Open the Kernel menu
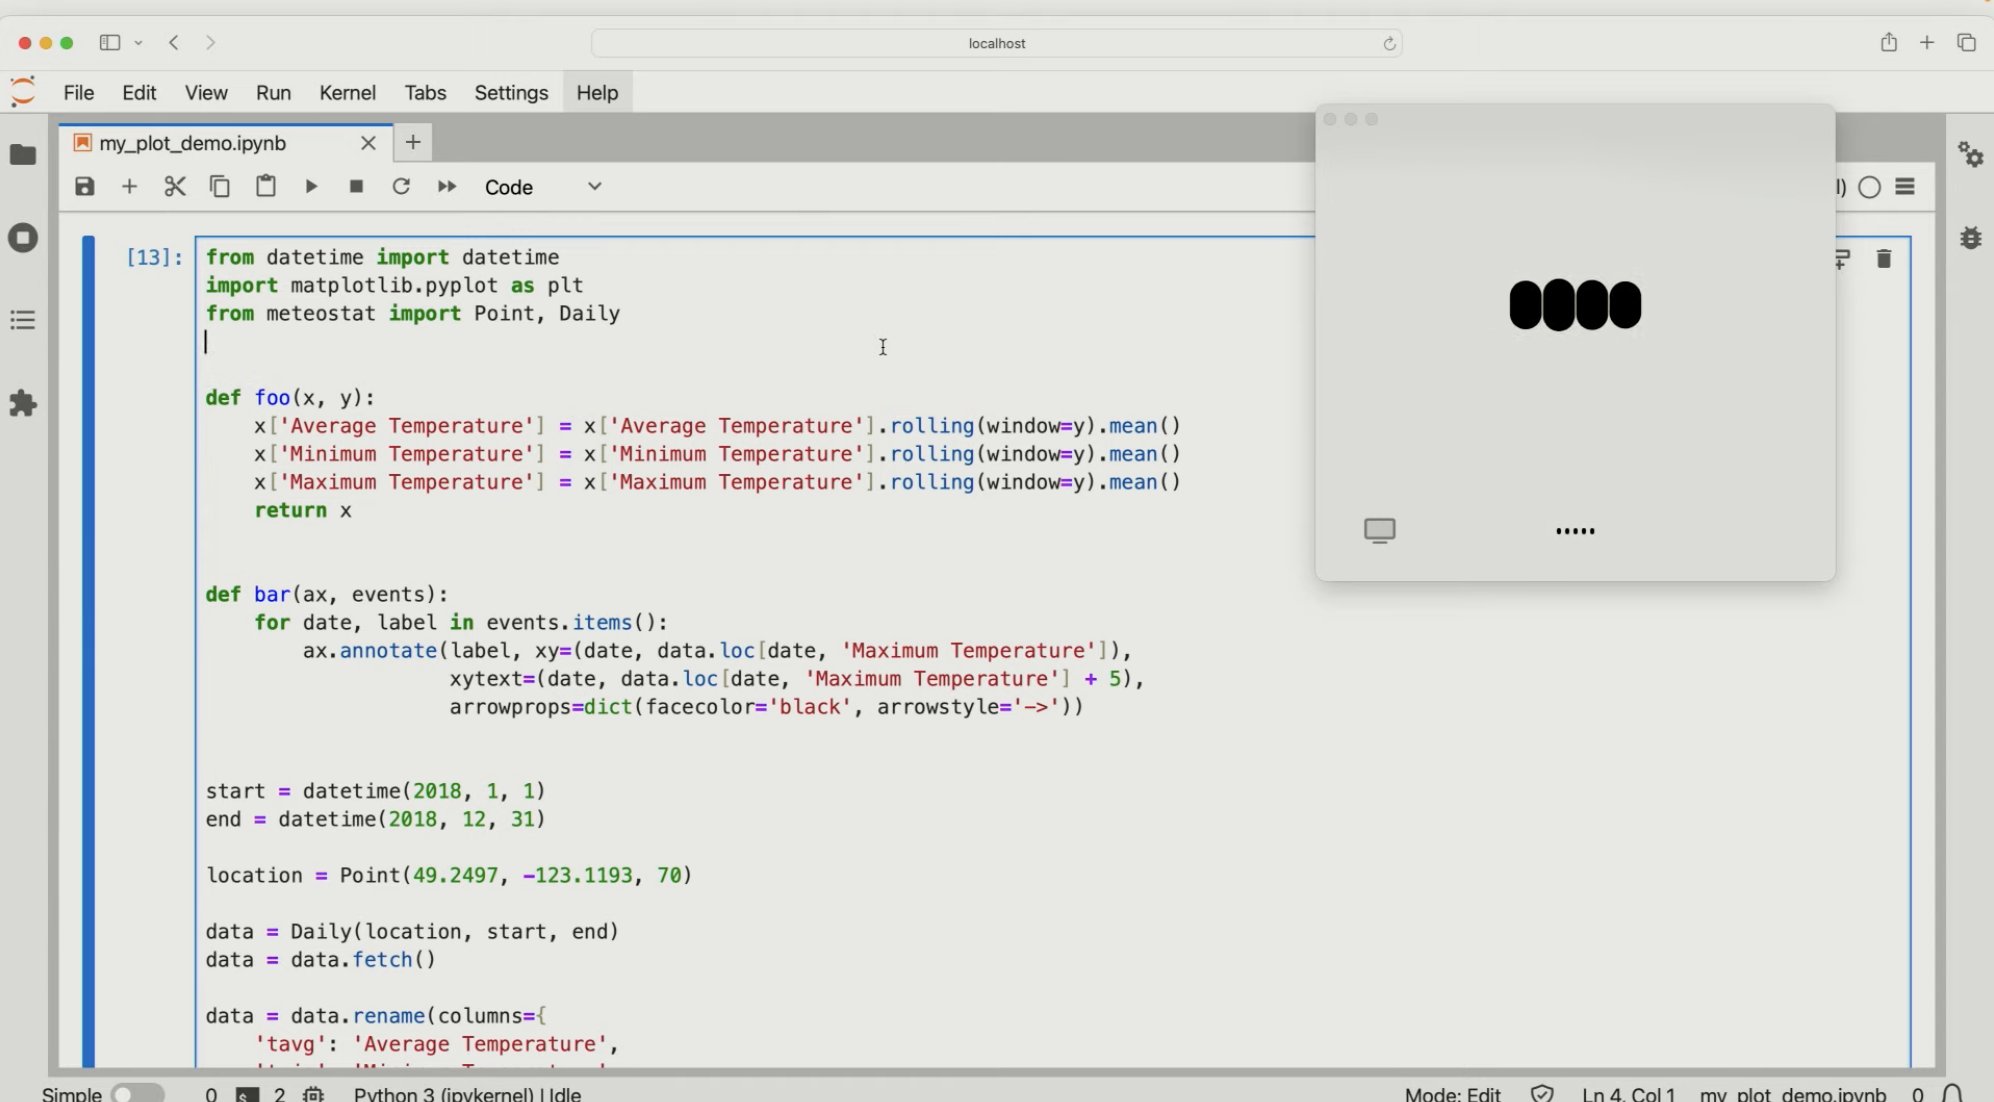Screen dimensions: 1994x1102 point(347,93)
